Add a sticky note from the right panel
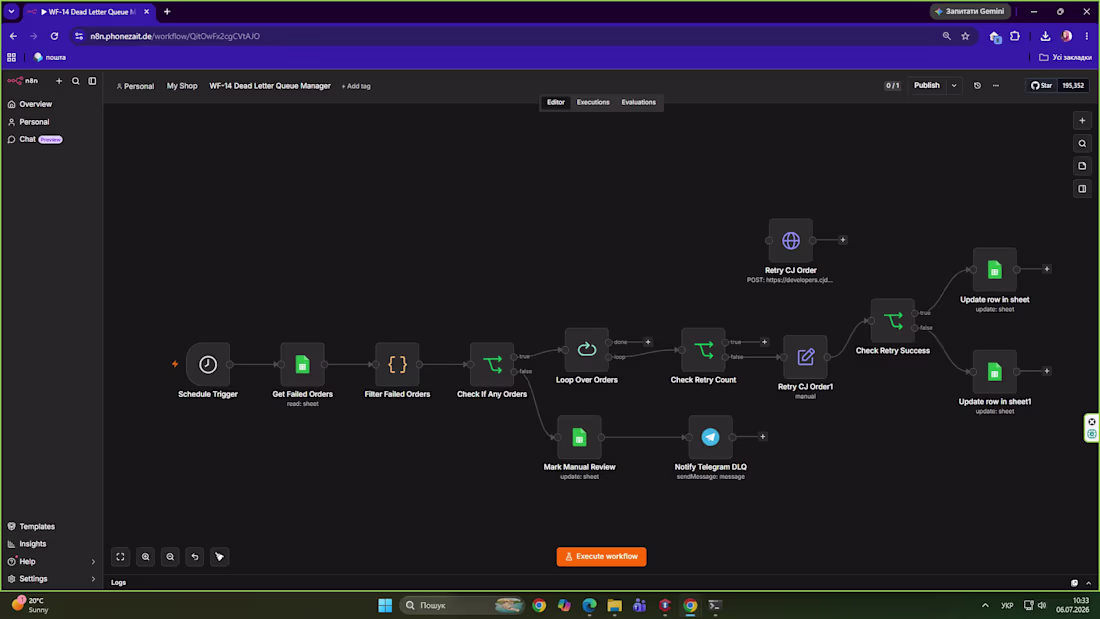The image size is (1100, 619). click(x=1082, y=166)
